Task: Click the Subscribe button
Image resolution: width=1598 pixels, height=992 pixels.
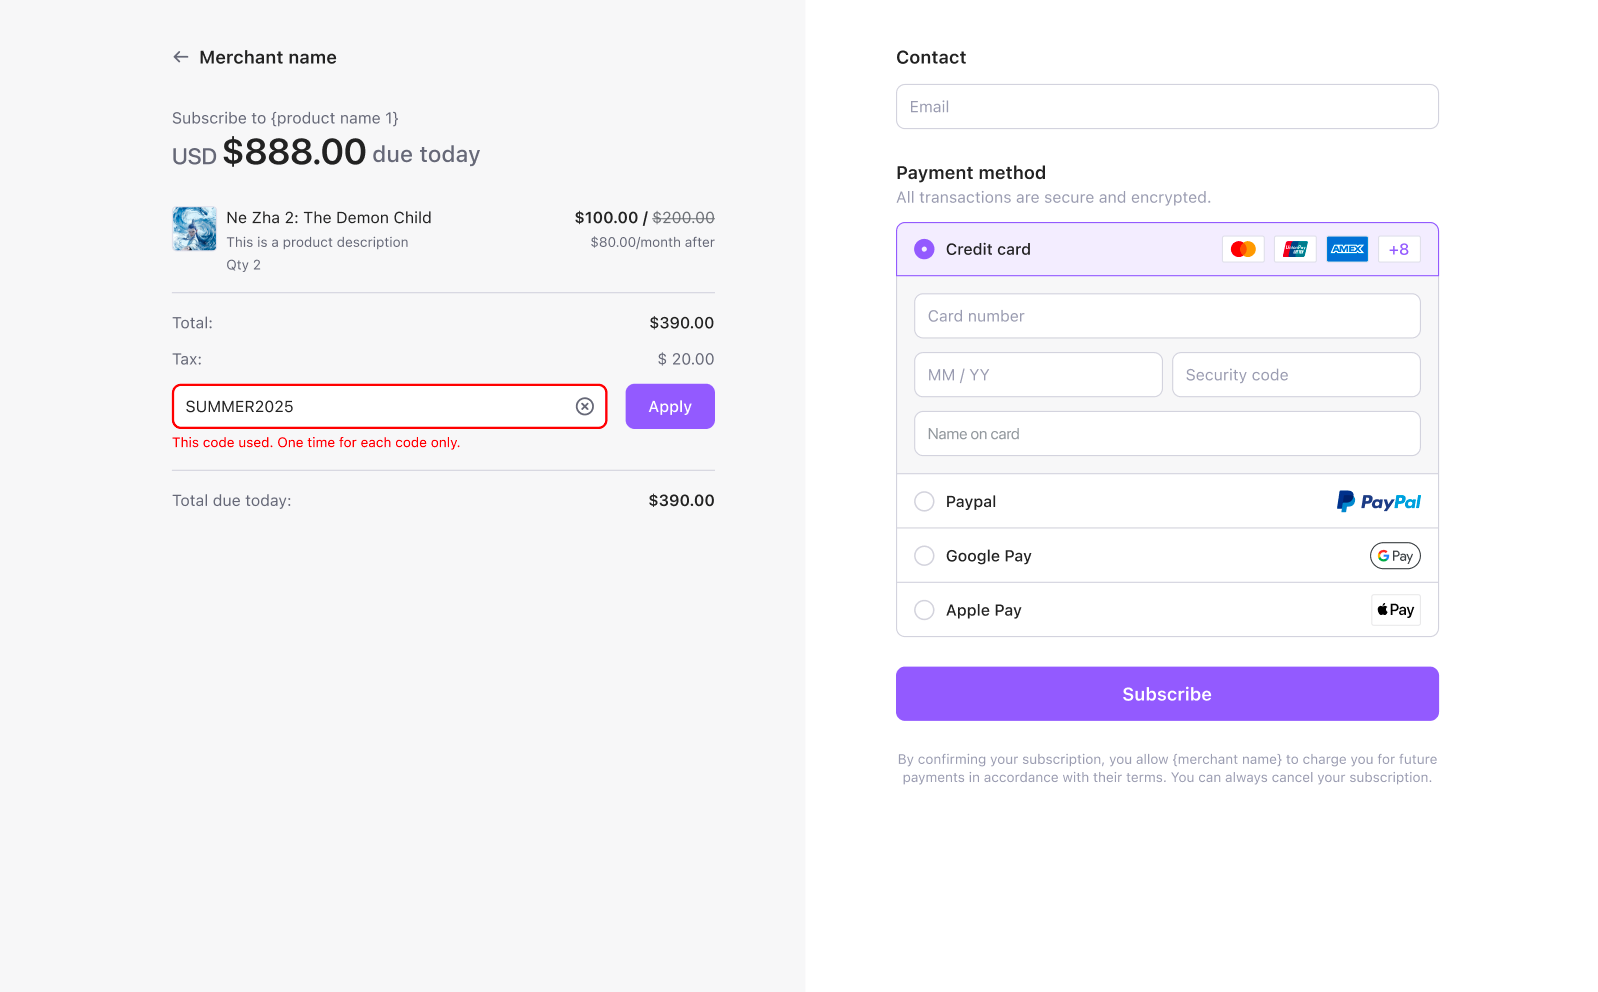Action: (x=1167, y=694)
